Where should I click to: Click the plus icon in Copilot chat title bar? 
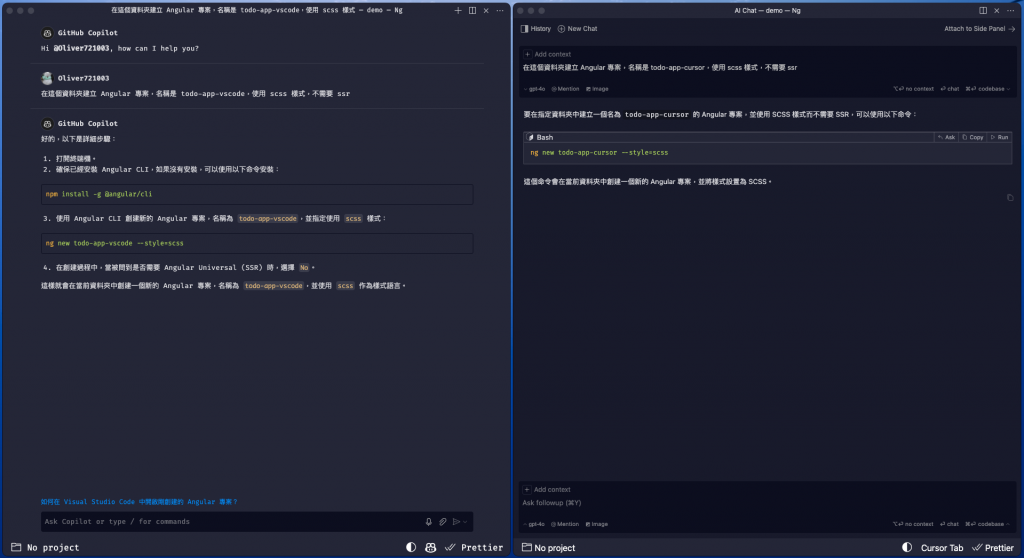point(458,10)
